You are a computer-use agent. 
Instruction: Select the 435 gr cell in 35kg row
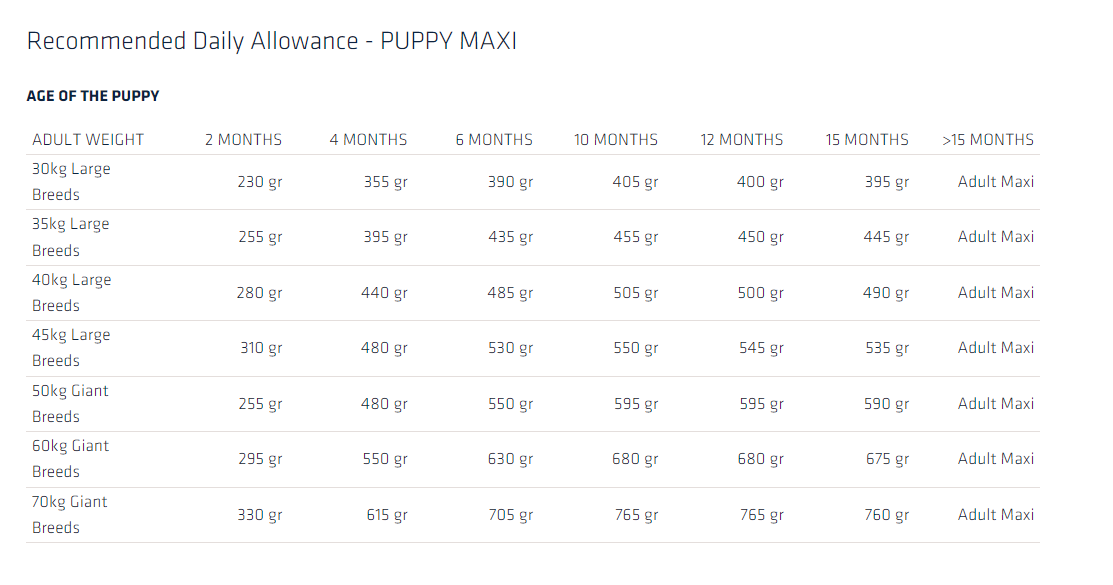pyautogui.click(x=510, y=238)
